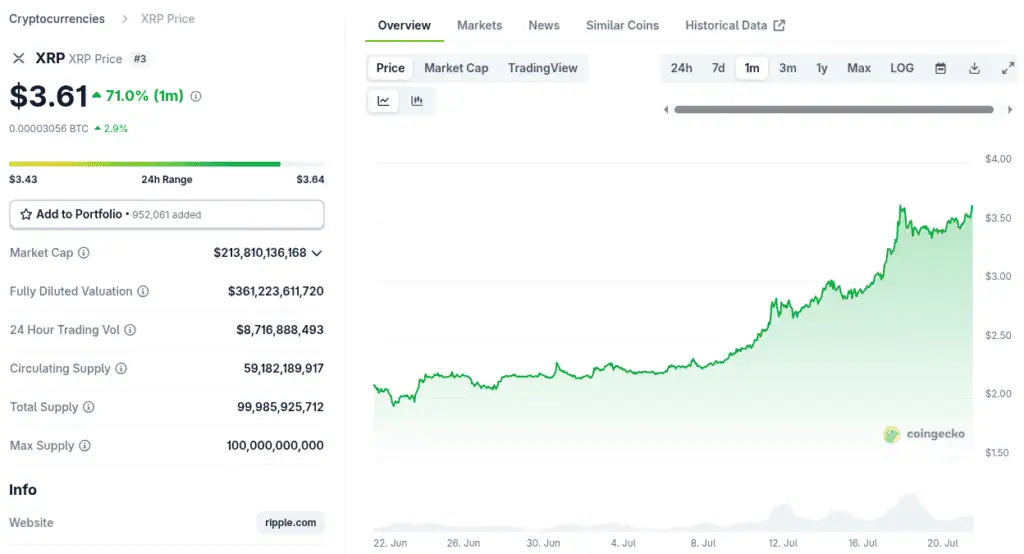Download the chart data

click(974, 68)
